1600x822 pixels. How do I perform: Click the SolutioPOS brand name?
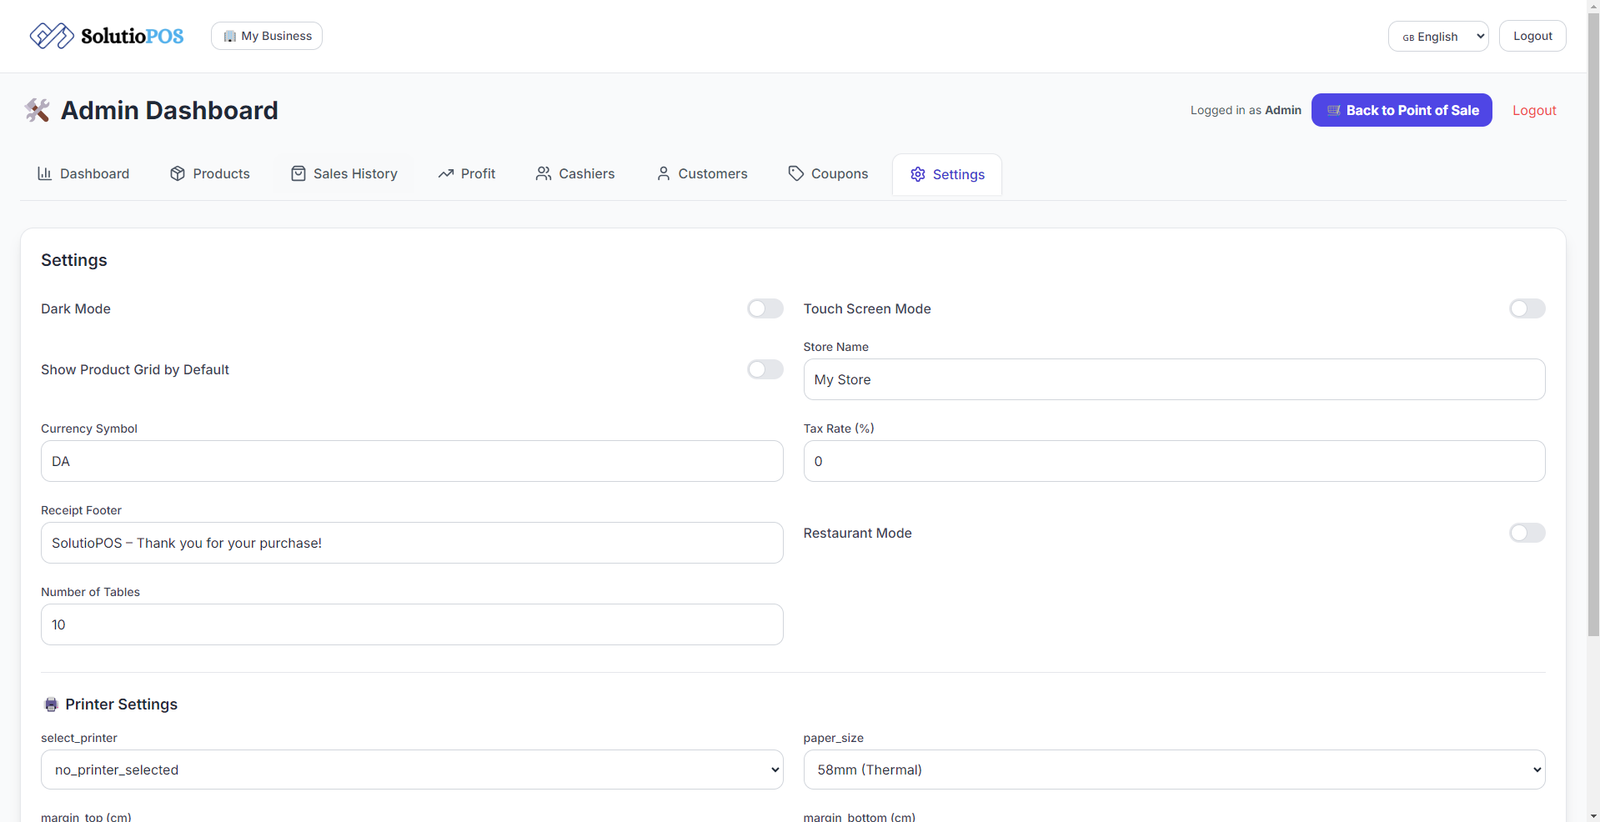pyautogui.click(x=132, y=36)
